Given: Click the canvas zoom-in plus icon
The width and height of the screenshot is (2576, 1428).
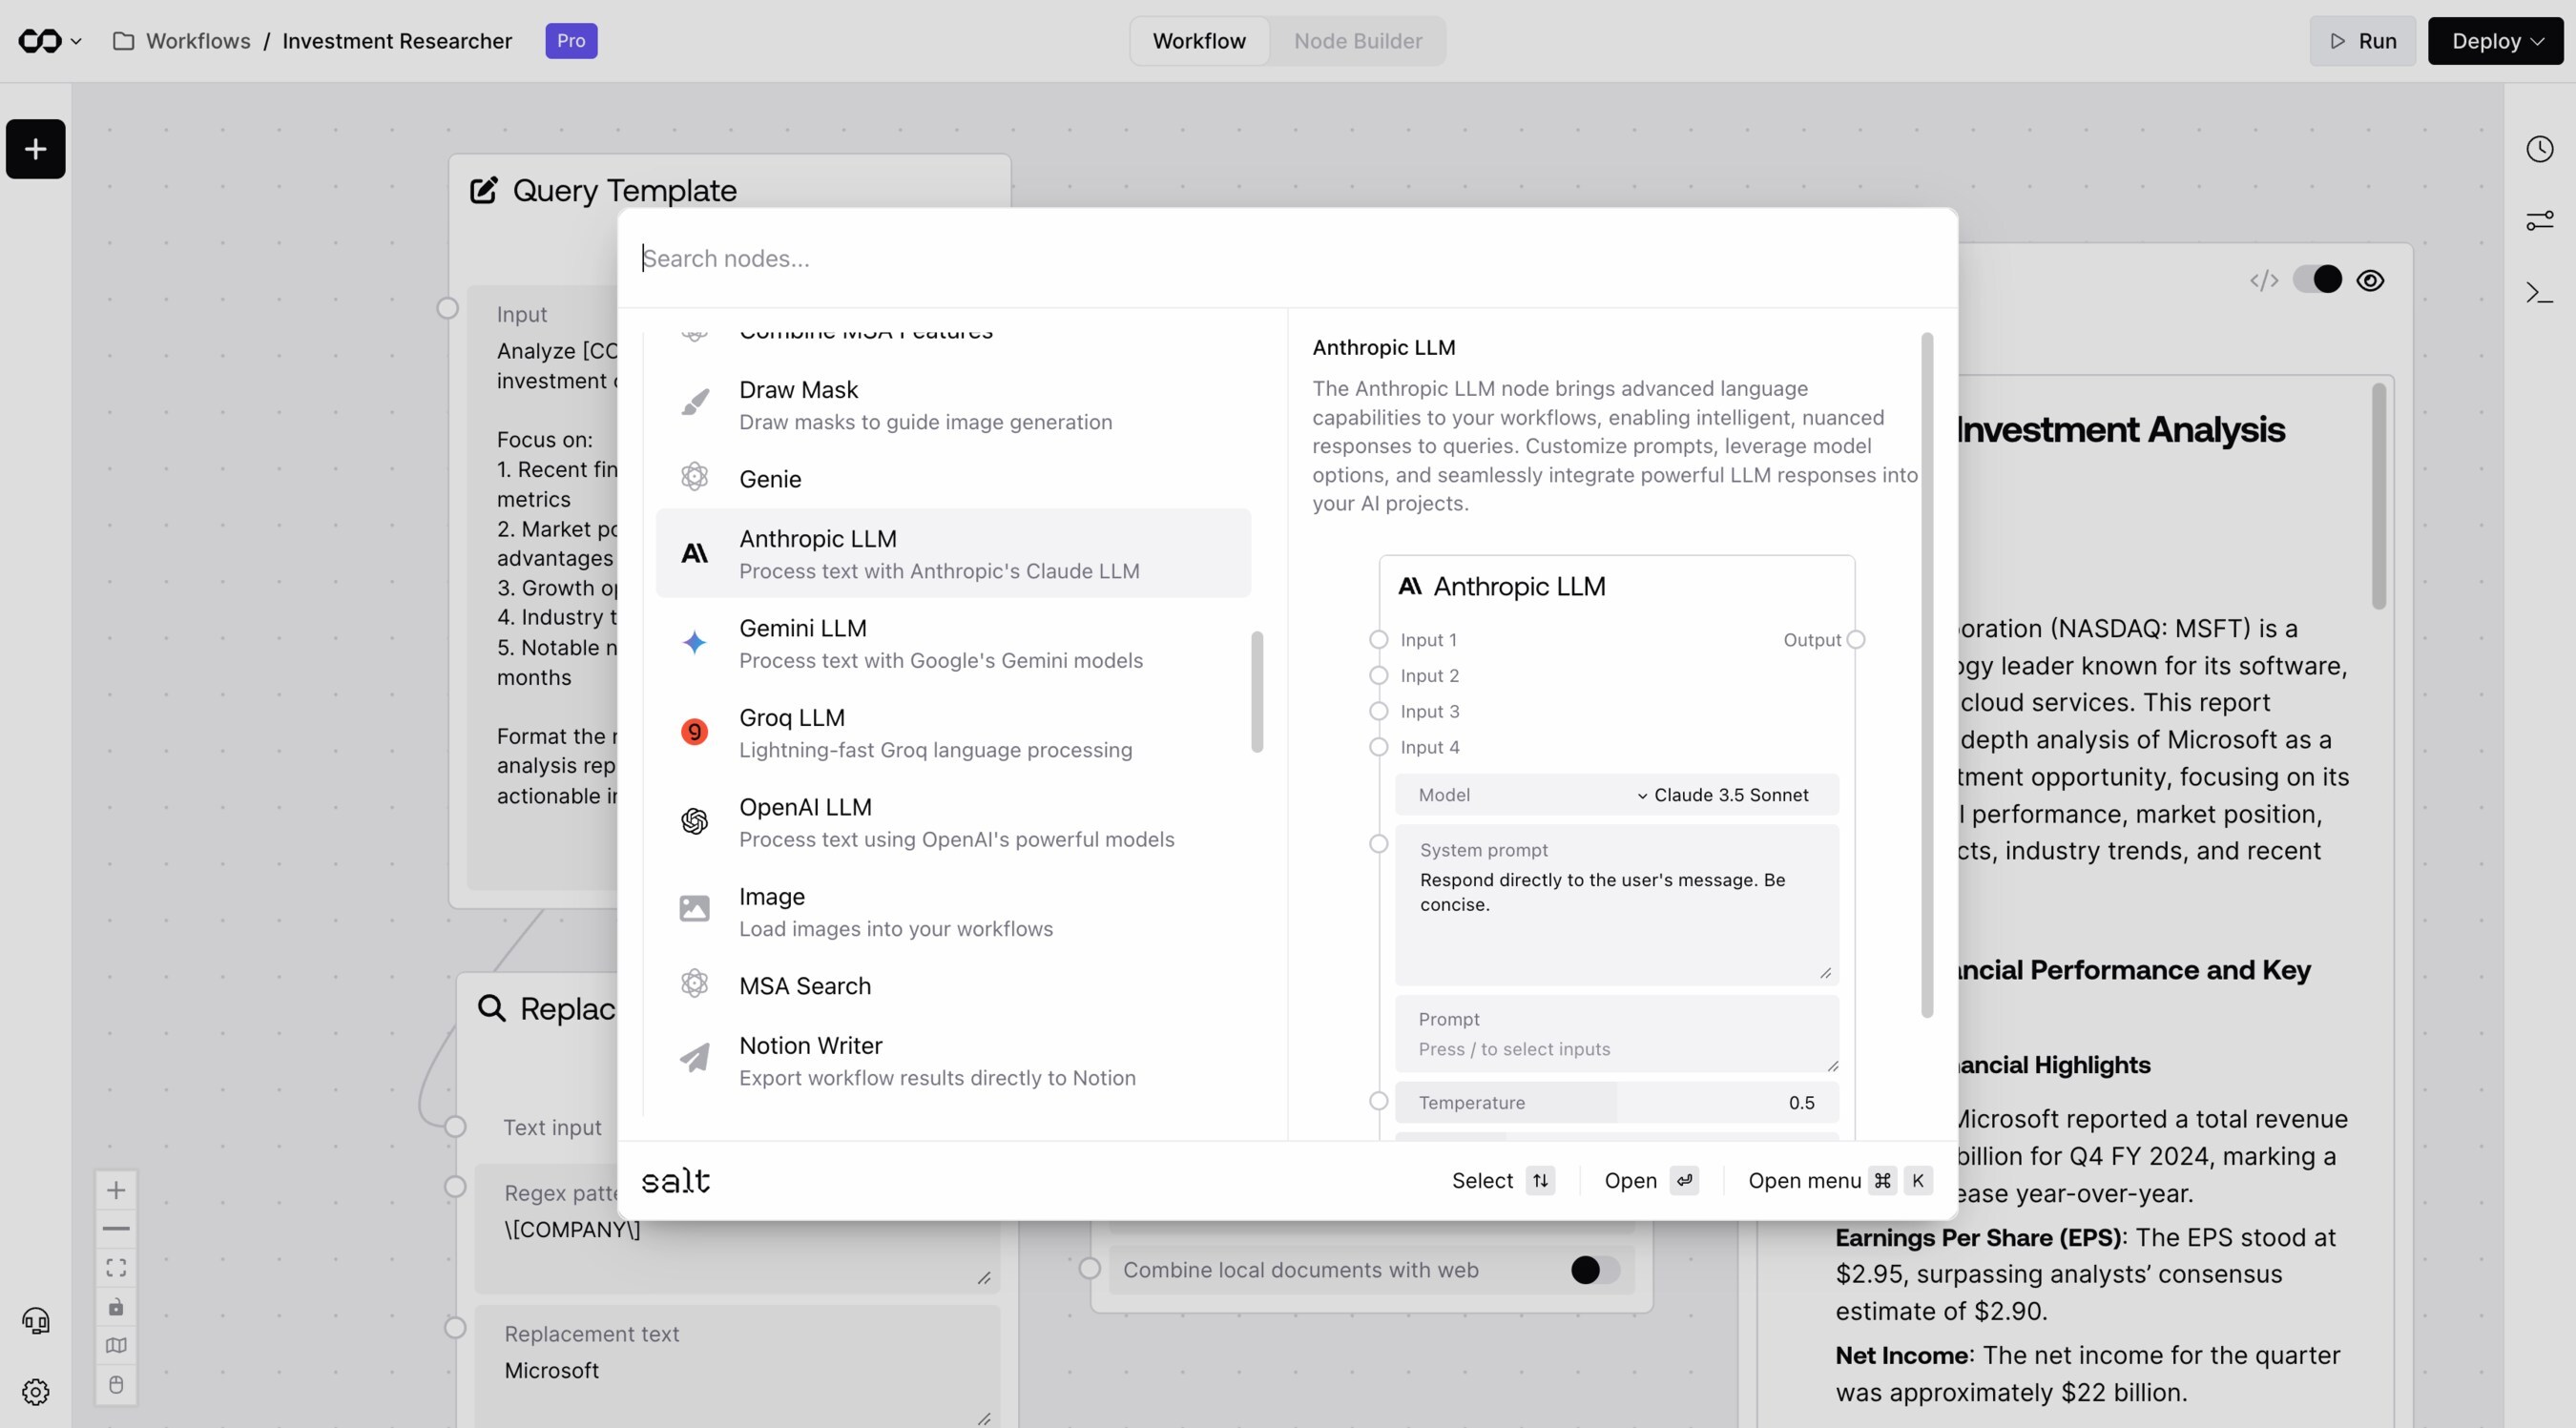Looking at the screenshot, I should coord(116,1190).
